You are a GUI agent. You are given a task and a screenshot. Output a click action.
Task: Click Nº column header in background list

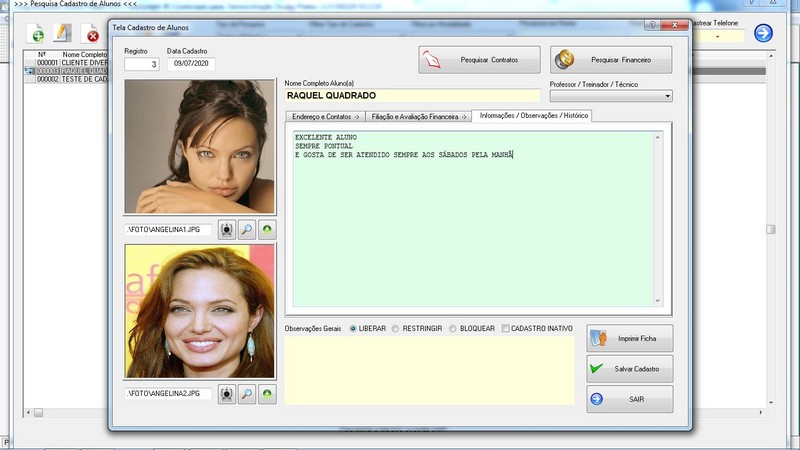click(42, 54)
